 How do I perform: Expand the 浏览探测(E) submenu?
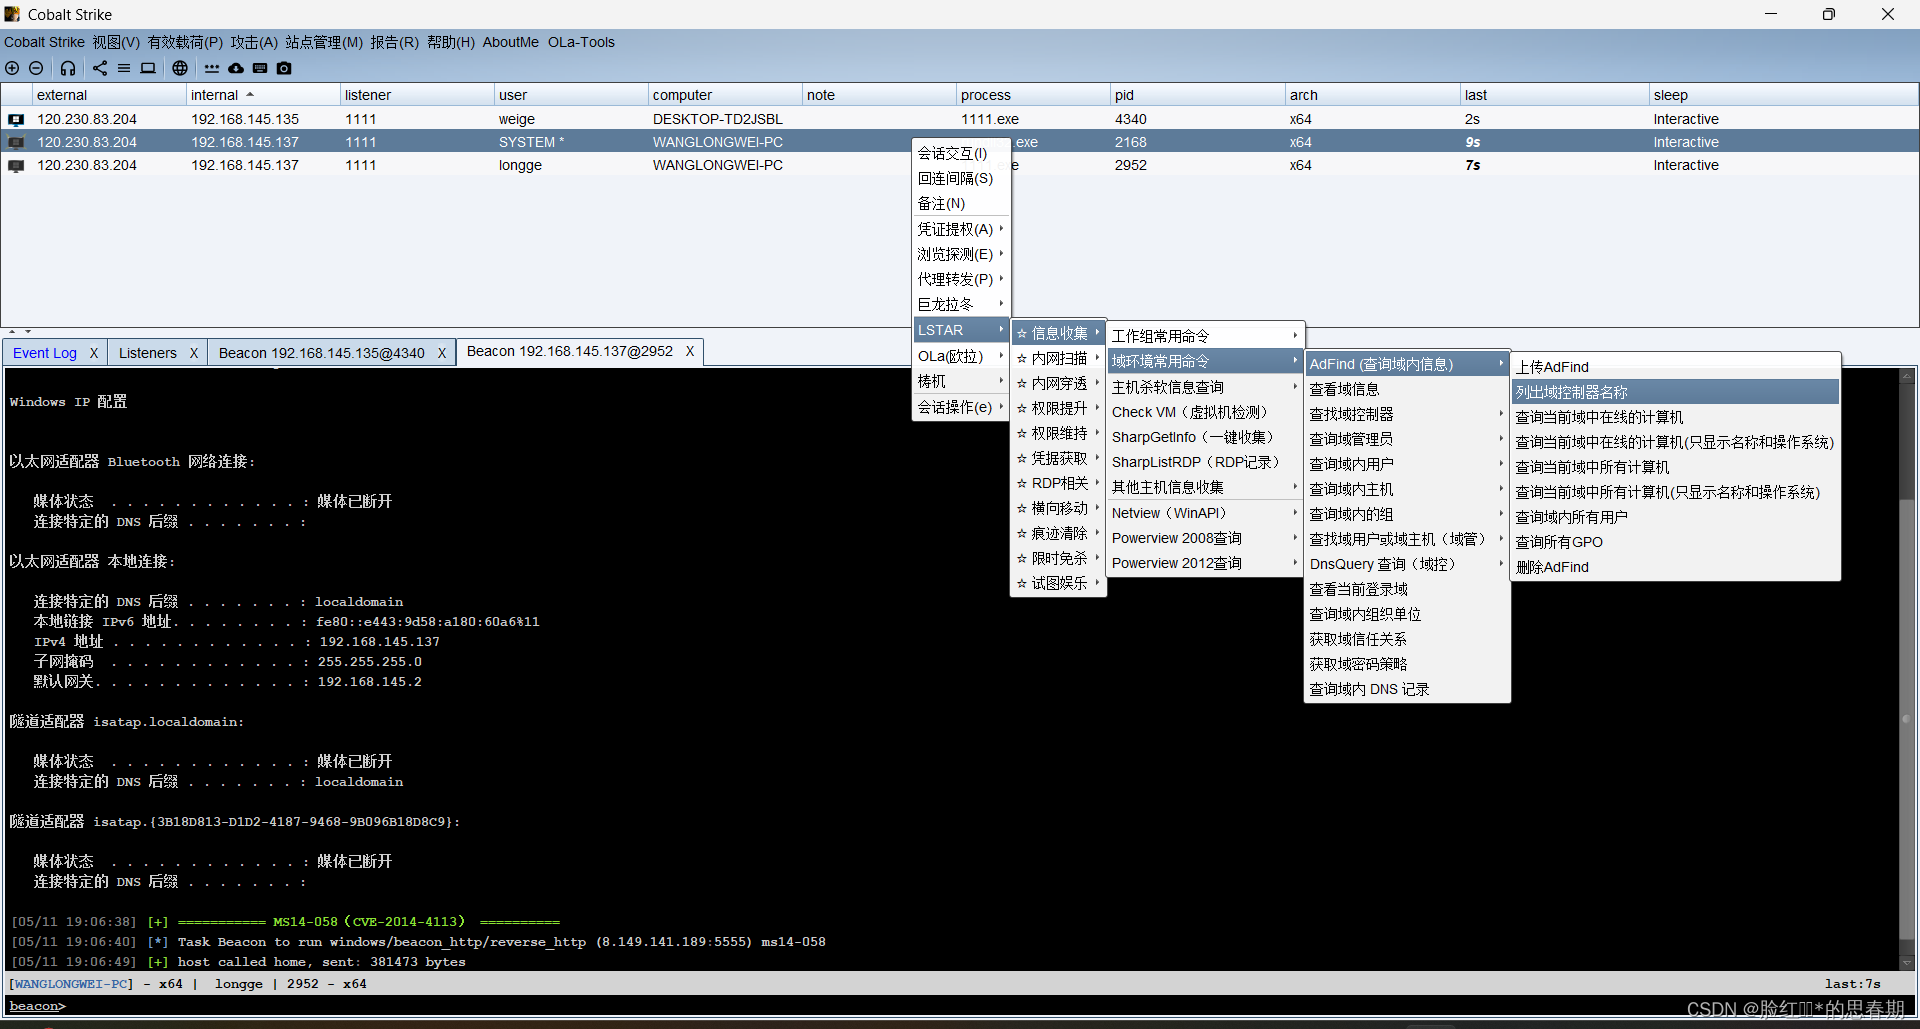[961, 254]
